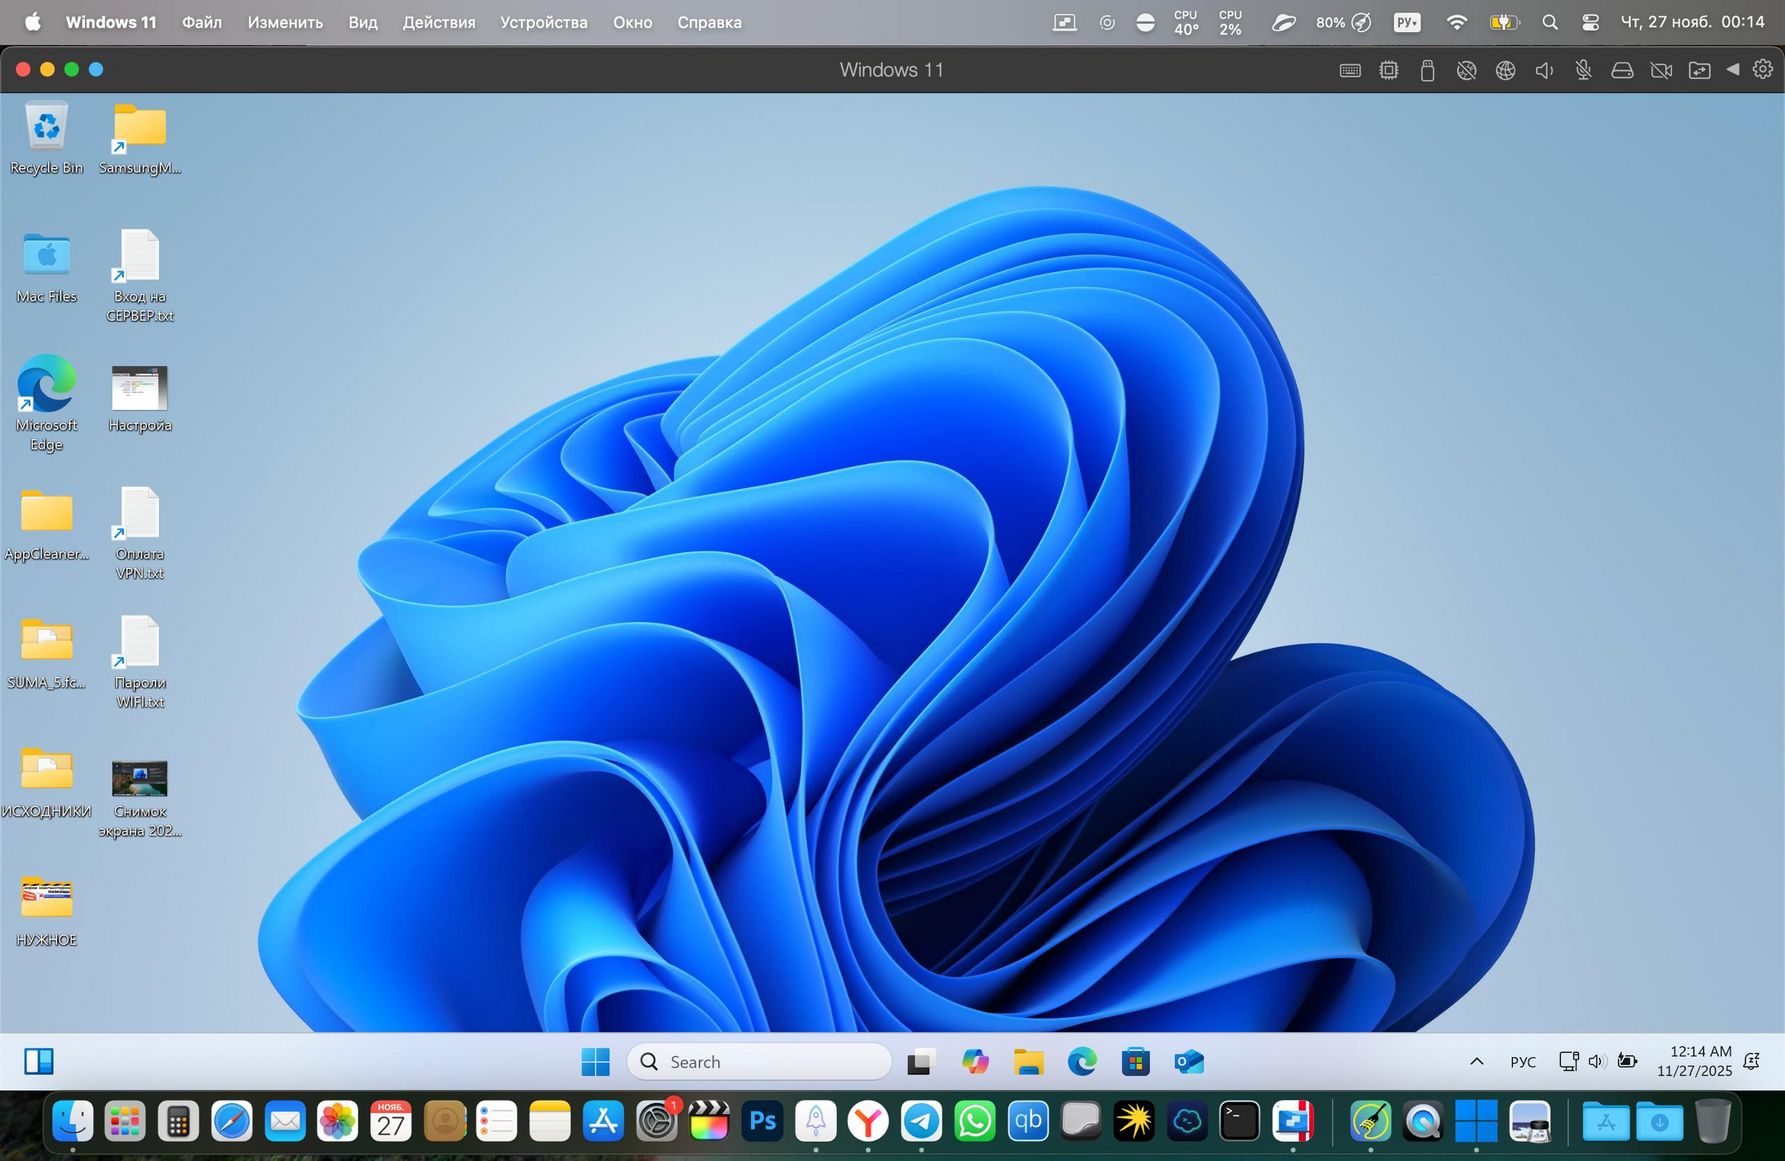Launch Copilot from the Windows taskbar
Viewport: 1785px width, 1161px height.
(974, 1061)
